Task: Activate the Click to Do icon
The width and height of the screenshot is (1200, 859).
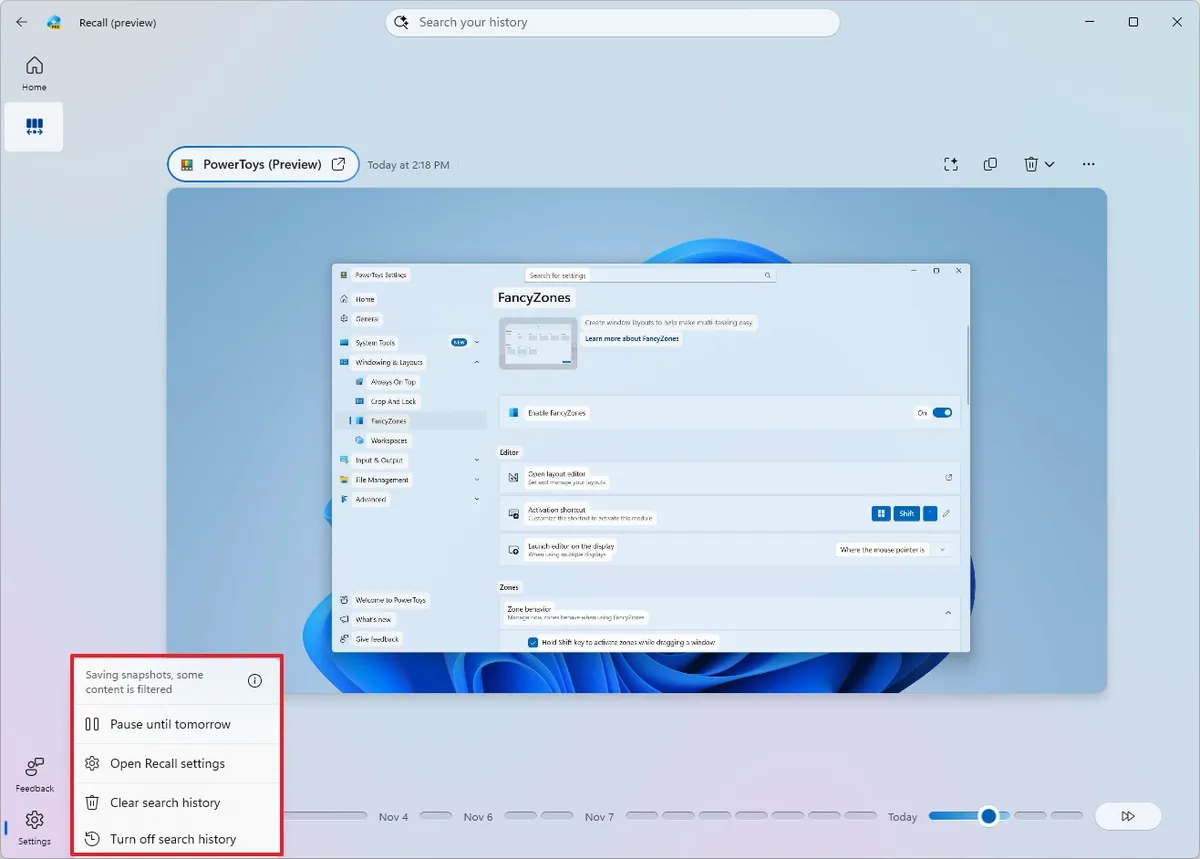Action: click(x=950, y=164)
